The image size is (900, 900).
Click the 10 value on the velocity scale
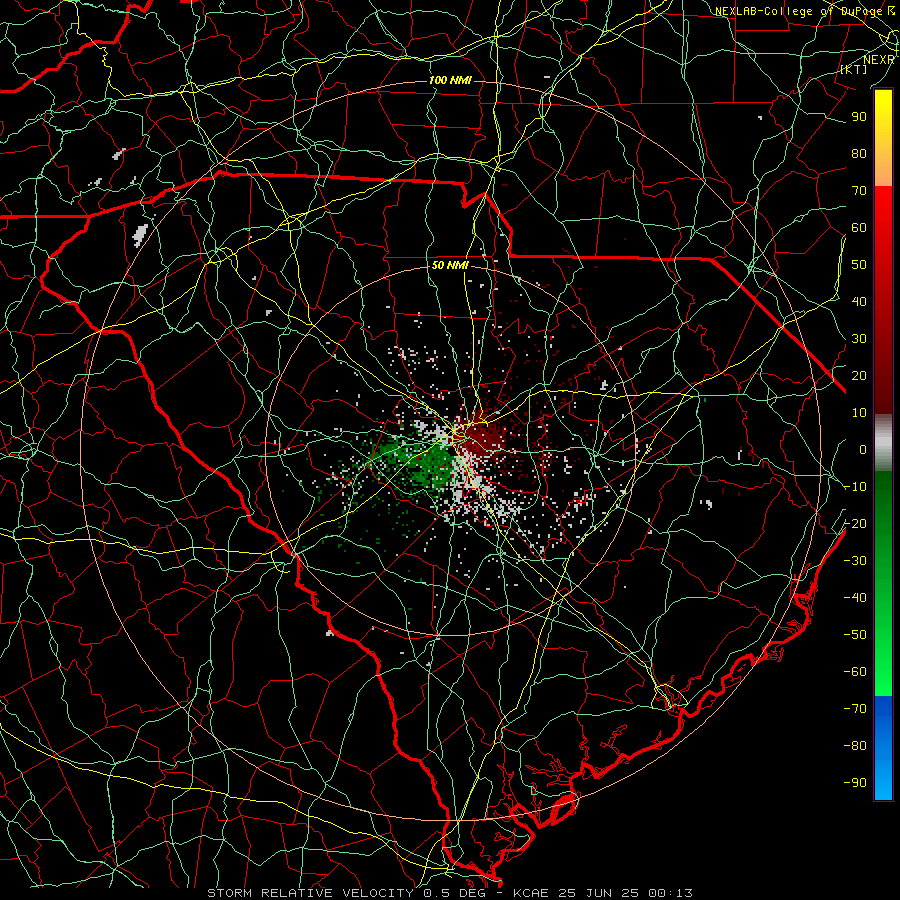tap(859, 413)
